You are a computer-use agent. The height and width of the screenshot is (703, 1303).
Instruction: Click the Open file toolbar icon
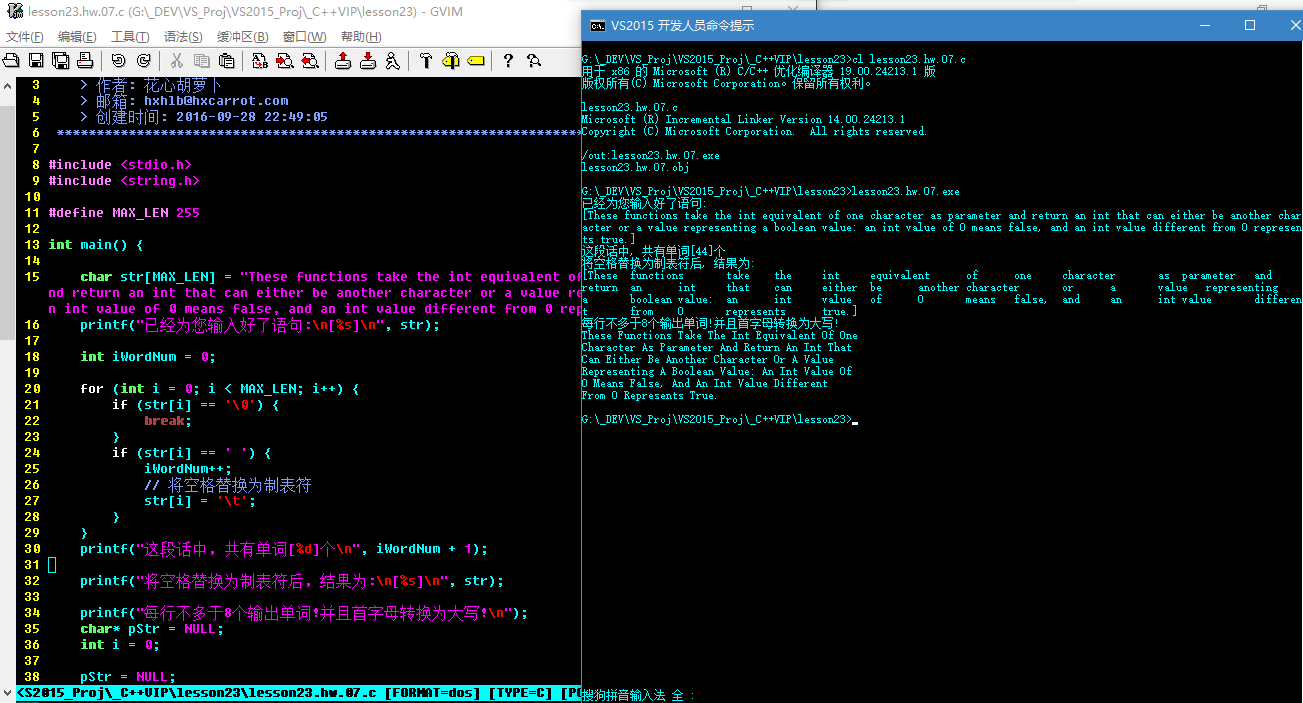11,61
